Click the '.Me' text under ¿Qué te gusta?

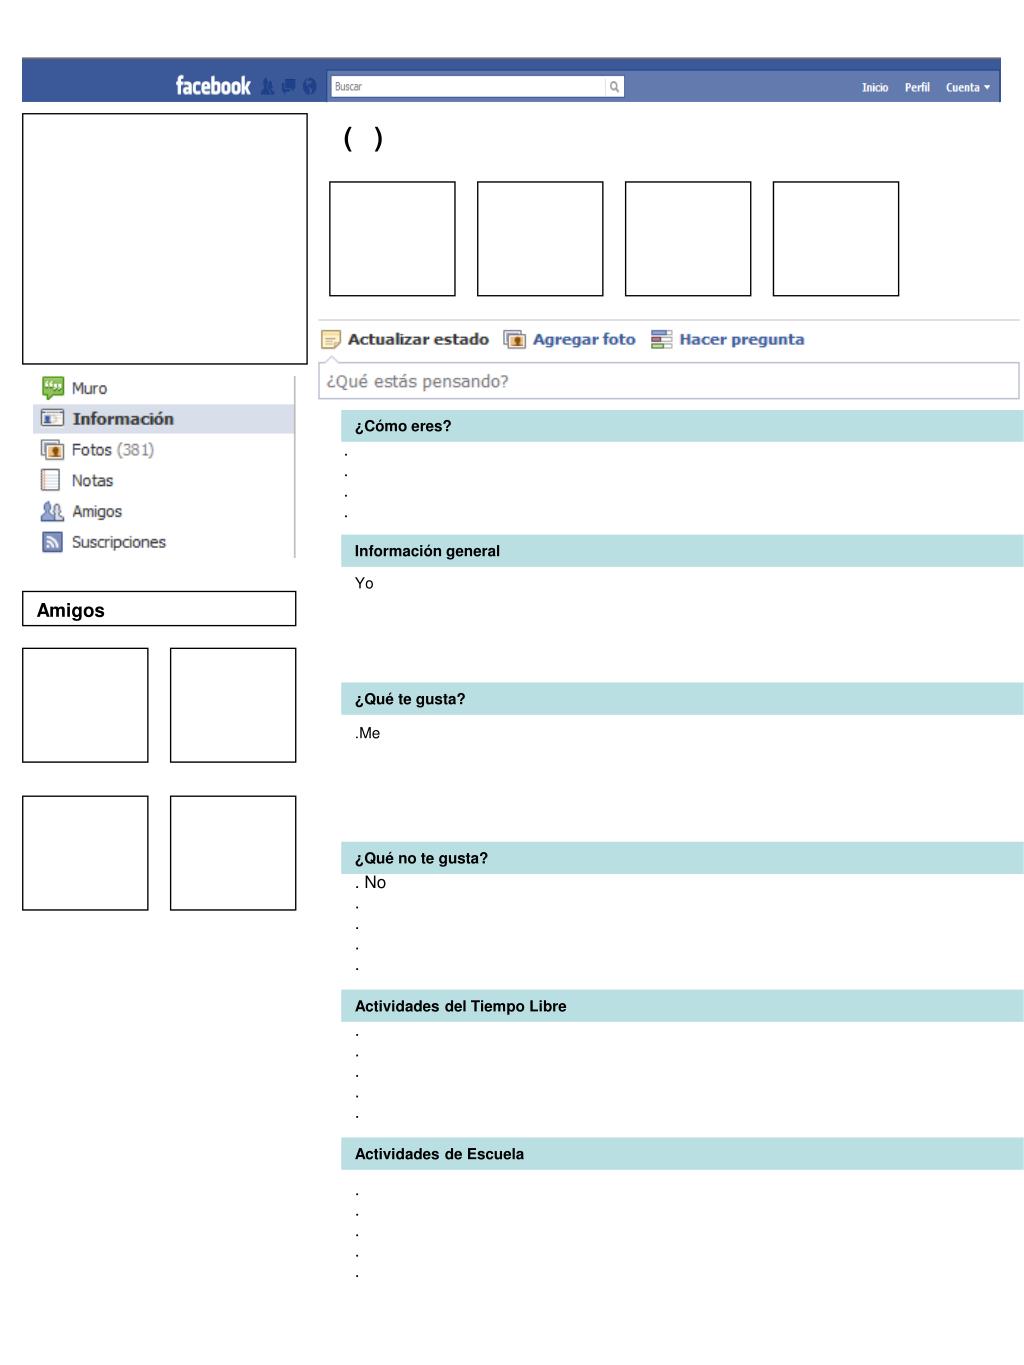(367, 733)
